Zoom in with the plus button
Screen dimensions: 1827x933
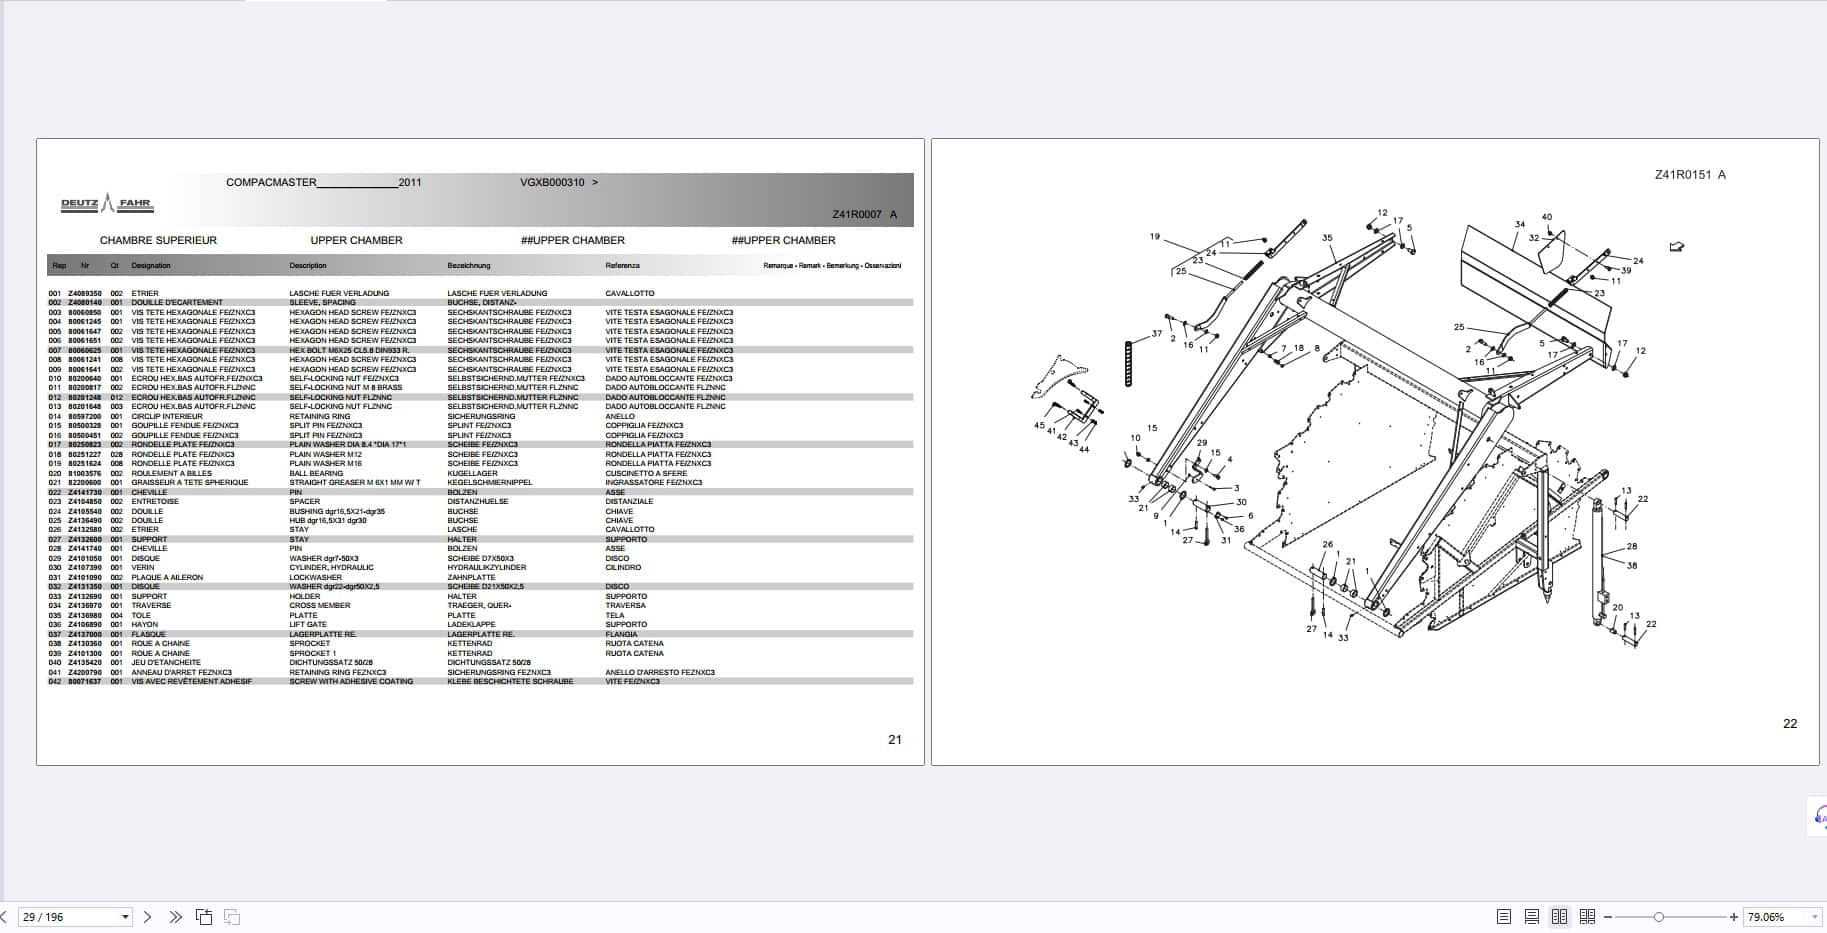pos(1734,917)
